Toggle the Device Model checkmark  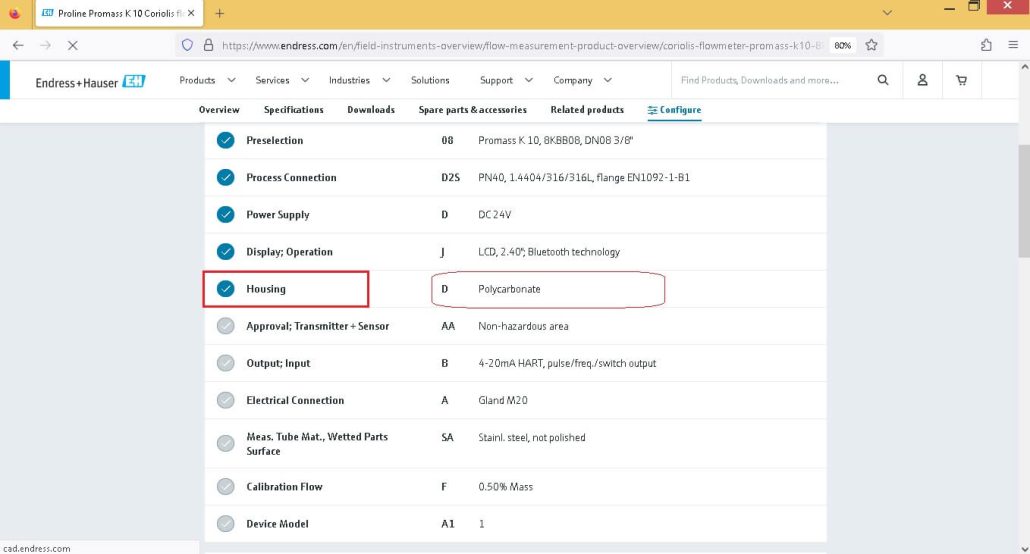click(x=225, y=524)
